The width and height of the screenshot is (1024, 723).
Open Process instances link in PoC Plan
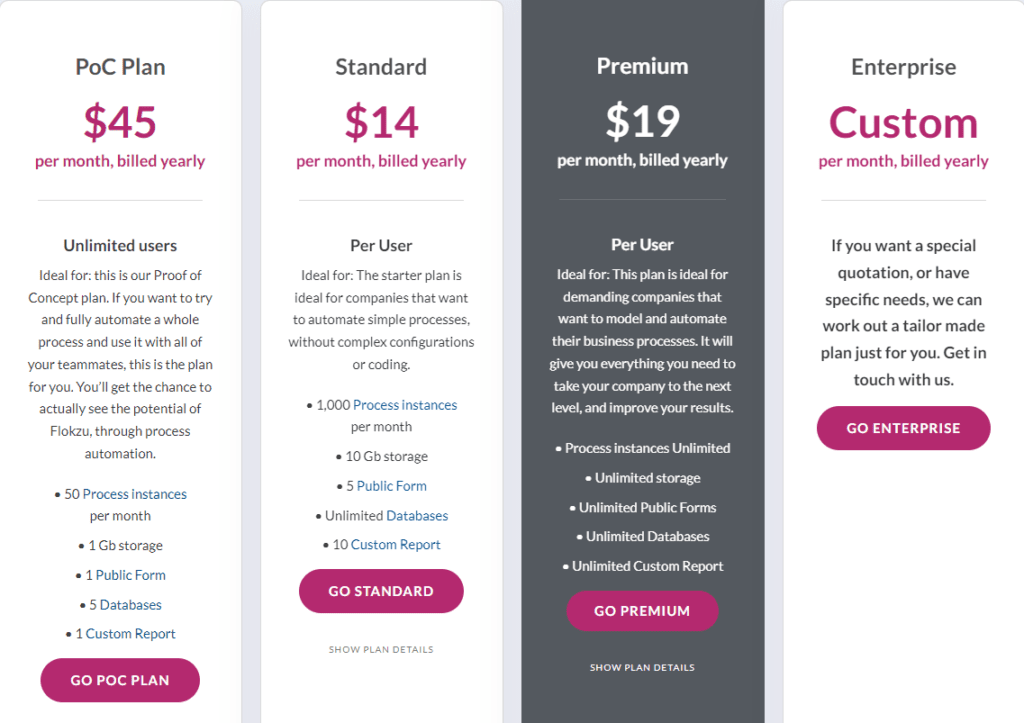point(134,494)
